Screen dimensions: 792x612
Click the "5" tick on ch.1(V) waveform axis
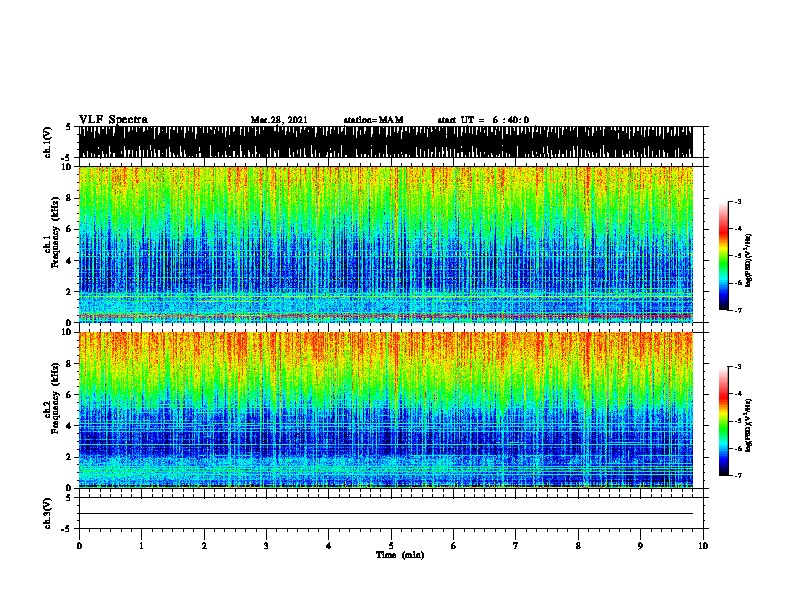point(68,127)
